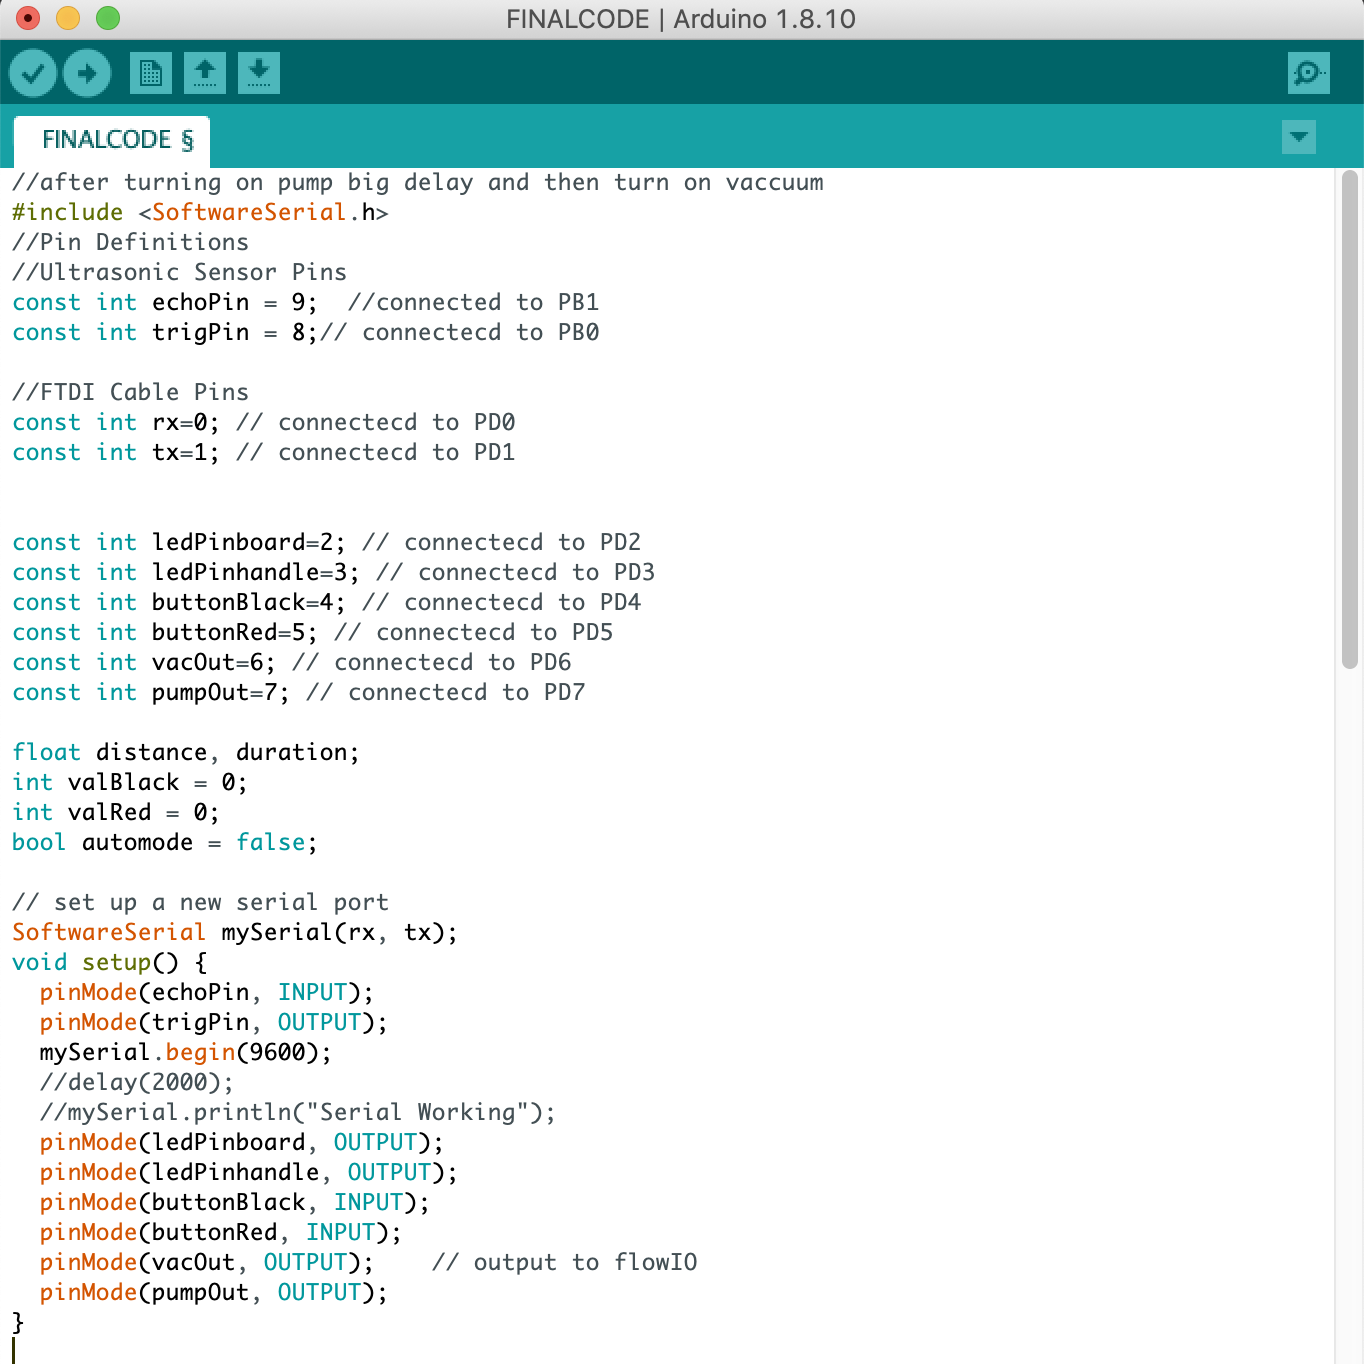Minimize the window using the yellow button
Viewport: 1364px width, 1364px height.
68,18
